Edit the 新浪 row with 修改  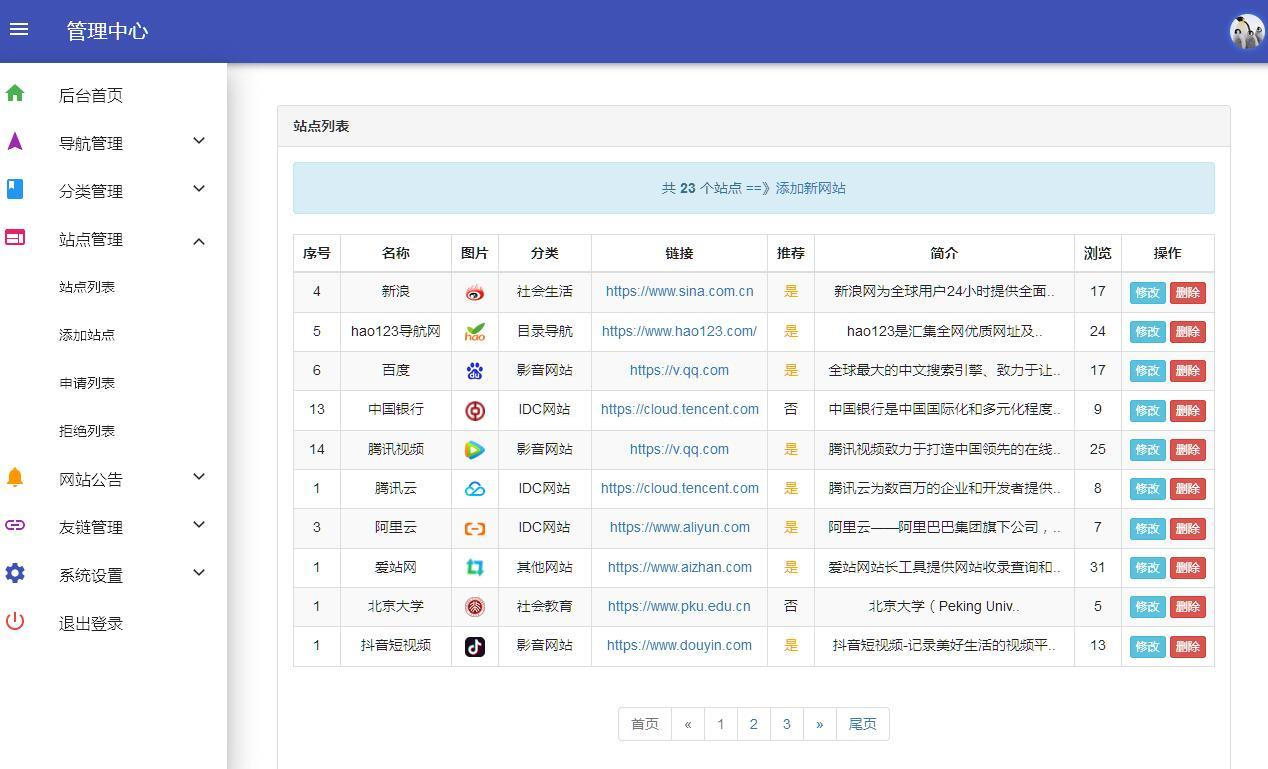click(x=1147, y=292)
